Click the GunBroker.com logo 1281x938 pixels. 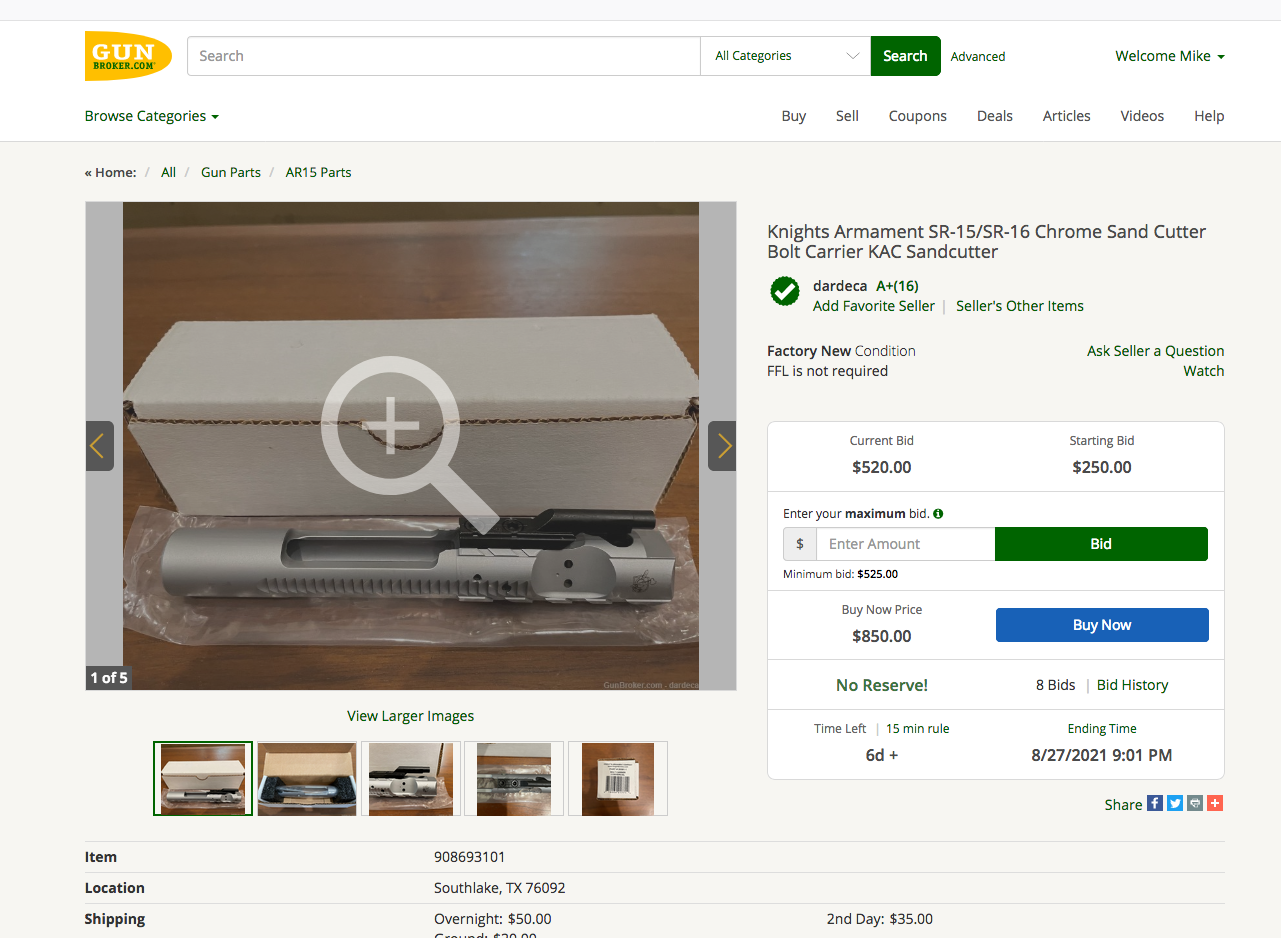pos(128,56)
